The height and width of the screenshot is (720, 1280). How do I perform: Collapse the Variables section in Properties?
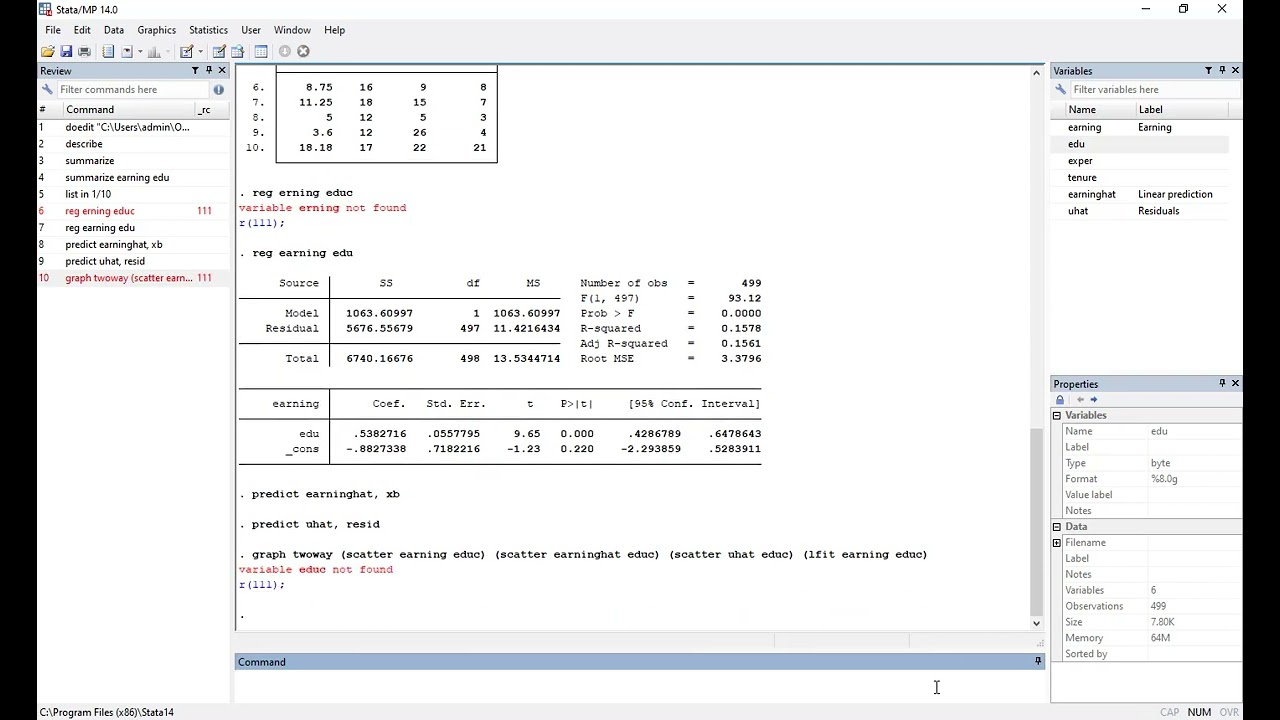[1056, 415]
